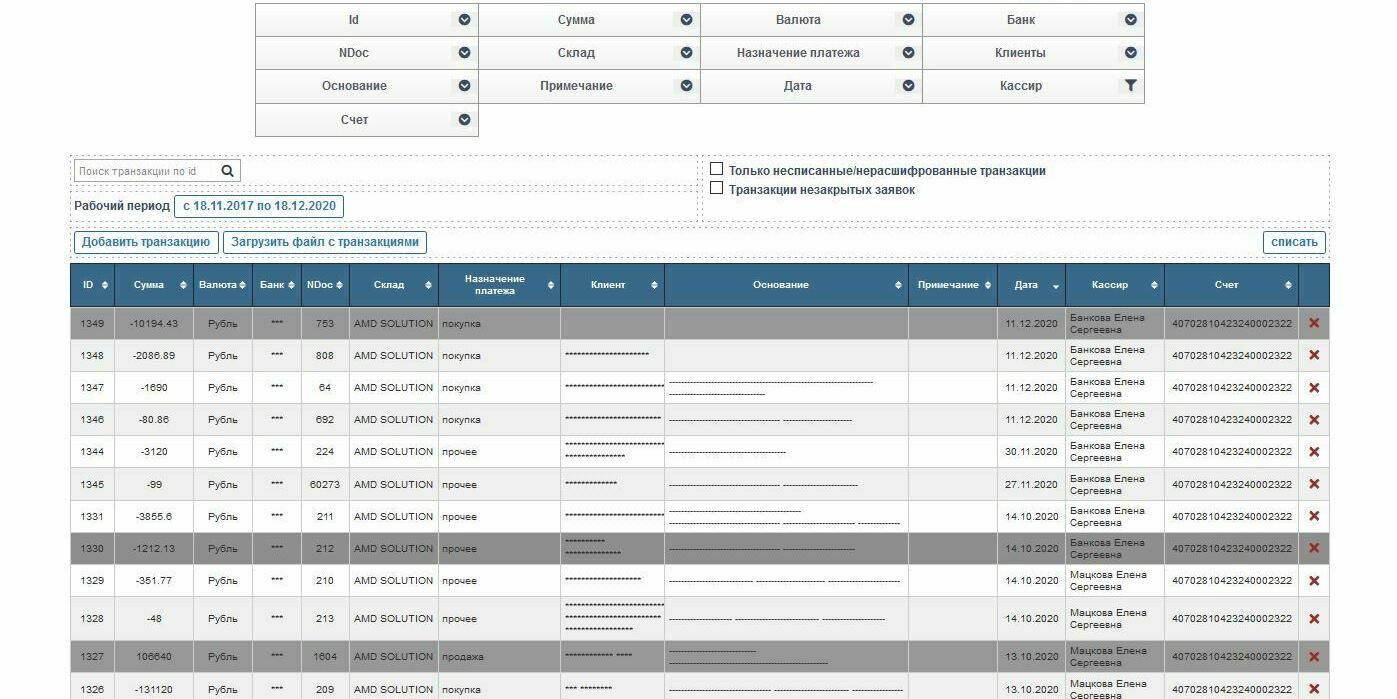This screenshot has width=1397, height=699.
Task: Toggle Транзакции незакрытых заявок checkbox
Action: (716, 188)
